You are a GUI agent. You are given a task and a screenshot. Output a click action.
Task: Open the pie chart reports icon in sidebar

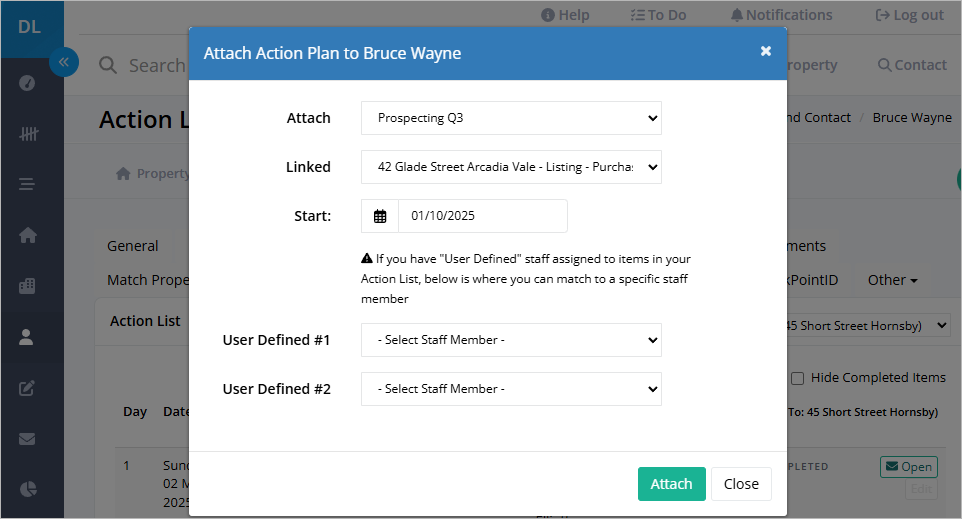pos(28,489)
